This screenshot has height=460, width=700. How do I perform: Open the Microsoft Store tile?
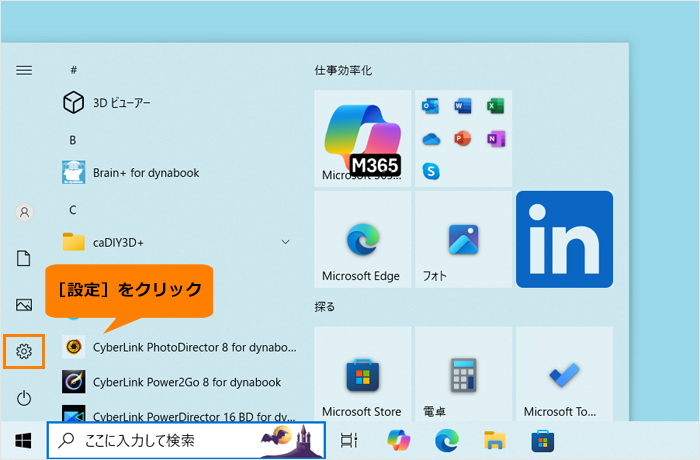click(x=362, y=374)
